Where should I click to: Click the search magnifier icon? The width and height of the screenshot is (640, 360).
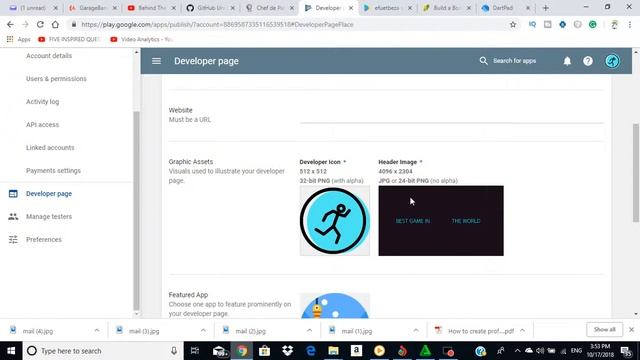[483, 61]
